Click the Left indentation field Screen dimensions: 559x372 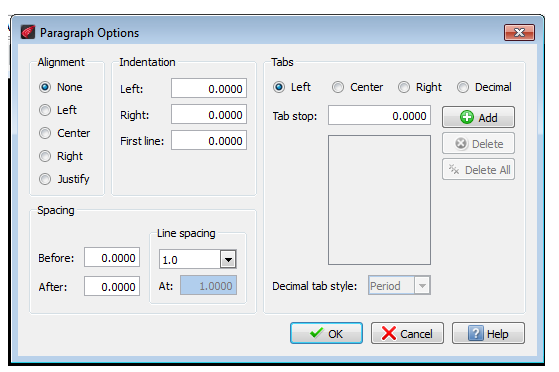(209, 88)
